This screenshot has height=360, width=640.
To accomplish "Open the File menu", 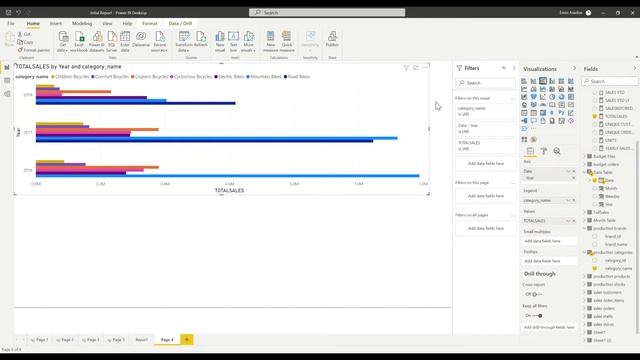I will pyautogui.click(x=11, y=23).
